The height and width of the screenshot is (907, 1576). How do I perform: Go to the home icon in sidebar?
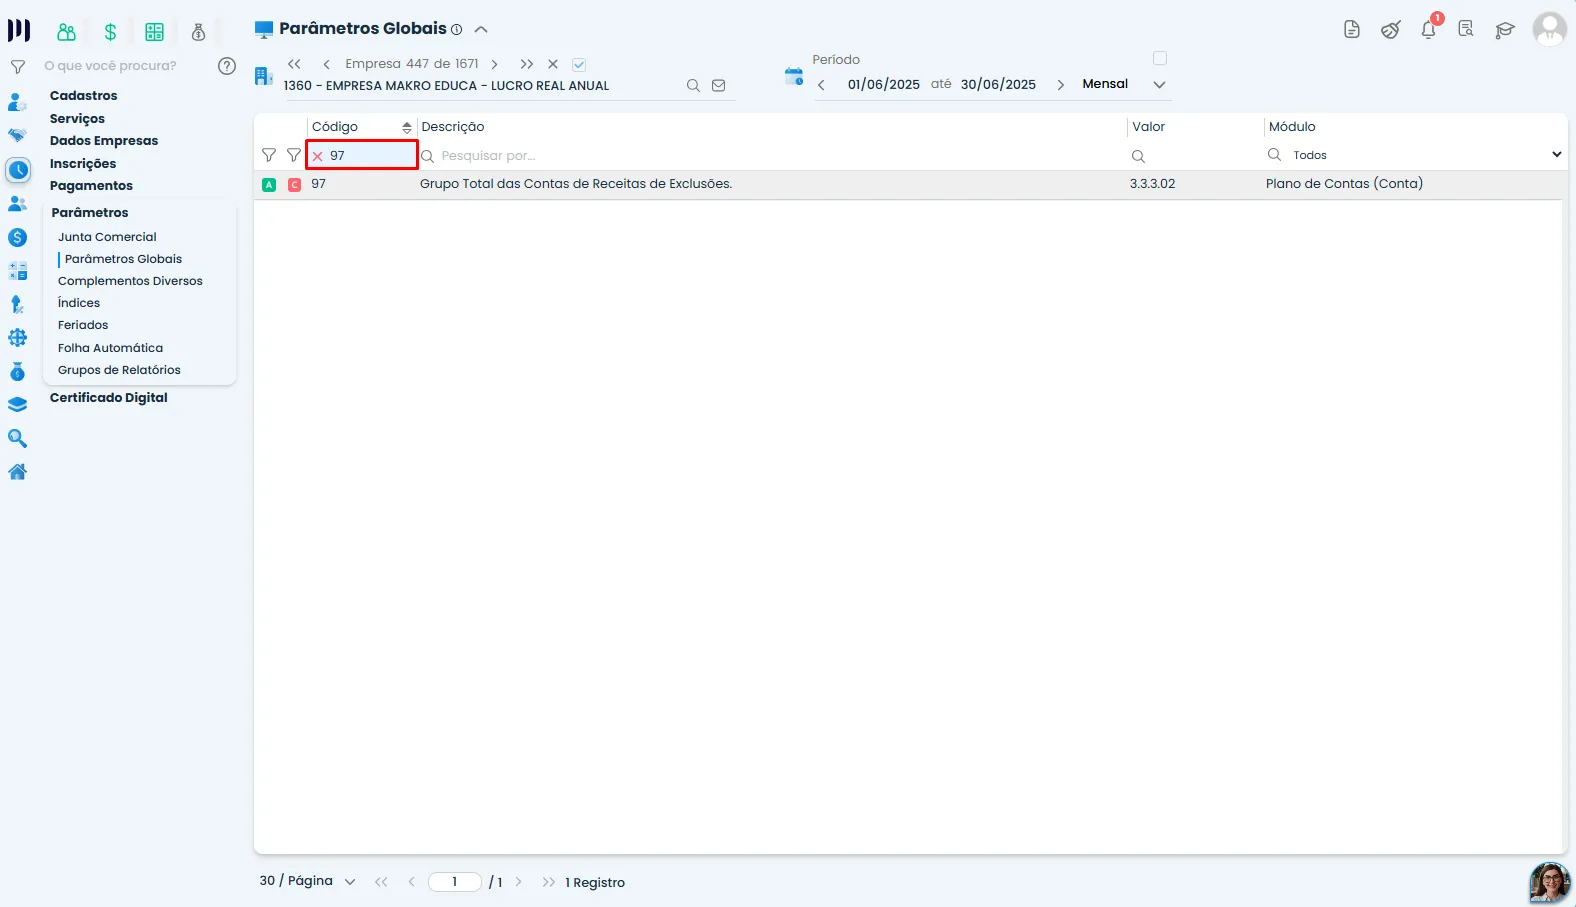[x=17, y=472]
